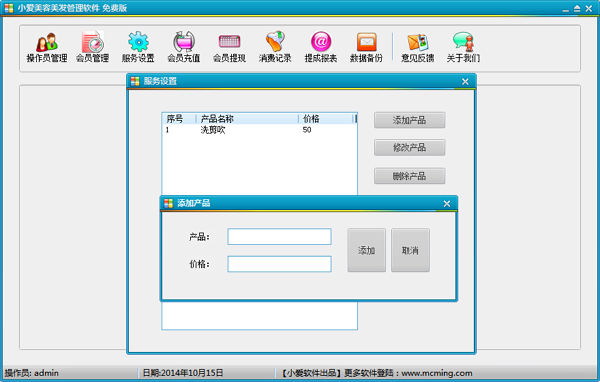View 消费记录 consumption records icon
Image resolution: width=600 pixels, height=382 pixels.
coord(275,47)
